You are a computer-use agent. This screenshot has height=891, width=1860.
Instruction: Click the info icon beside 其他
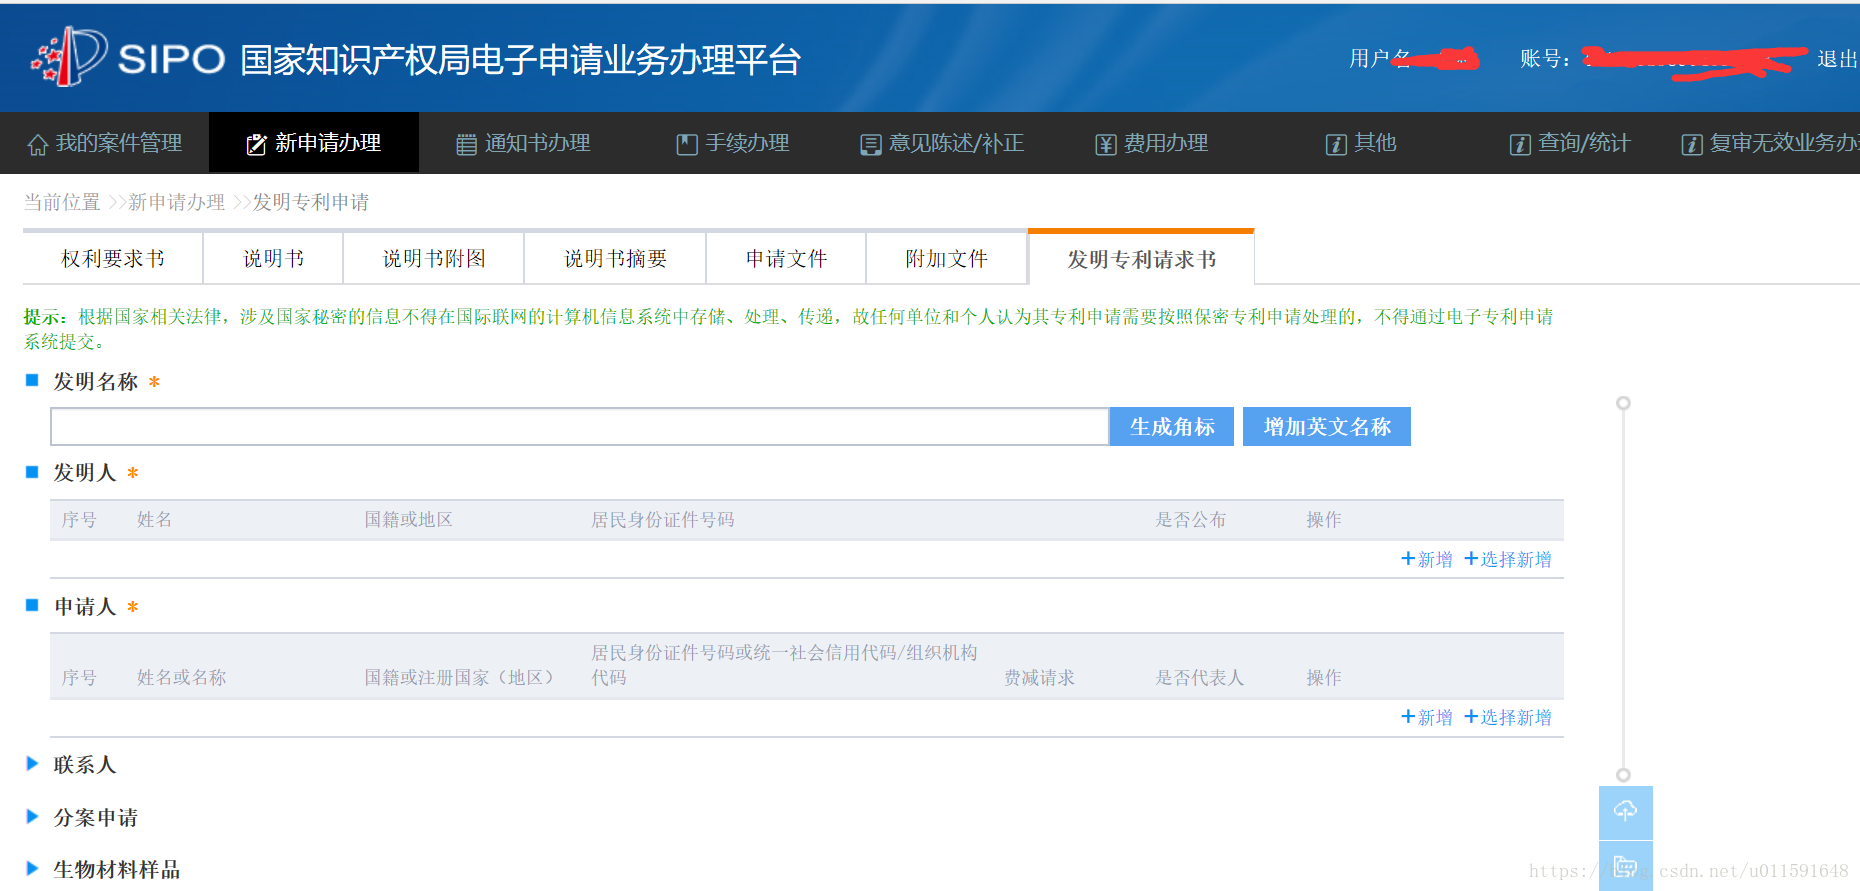click(1336, 145)
